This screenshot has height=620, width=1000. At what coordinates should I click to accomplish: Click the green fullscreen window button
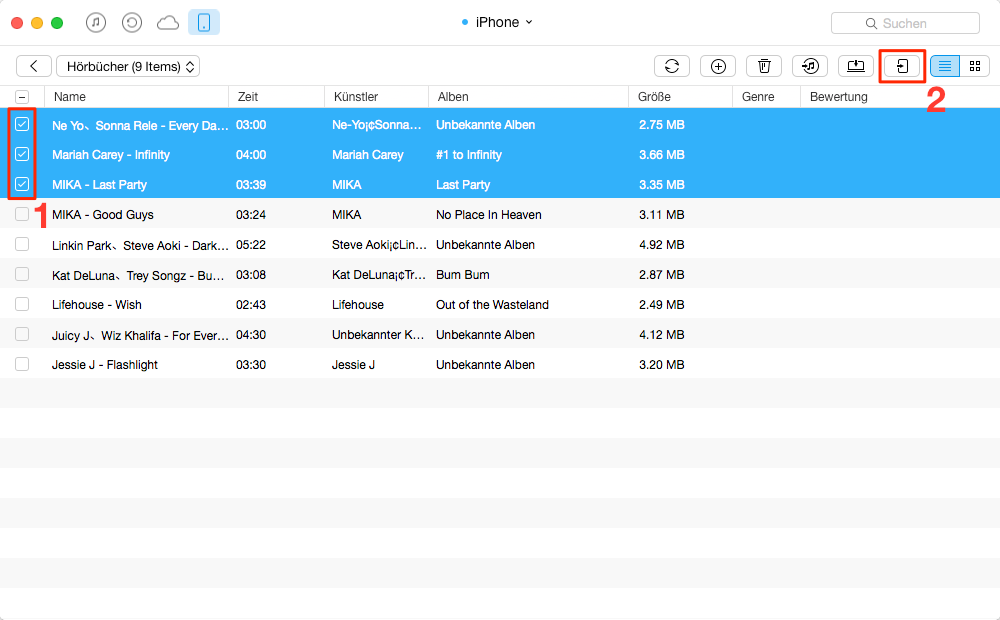pyautogui.click(x=57, y=23)
